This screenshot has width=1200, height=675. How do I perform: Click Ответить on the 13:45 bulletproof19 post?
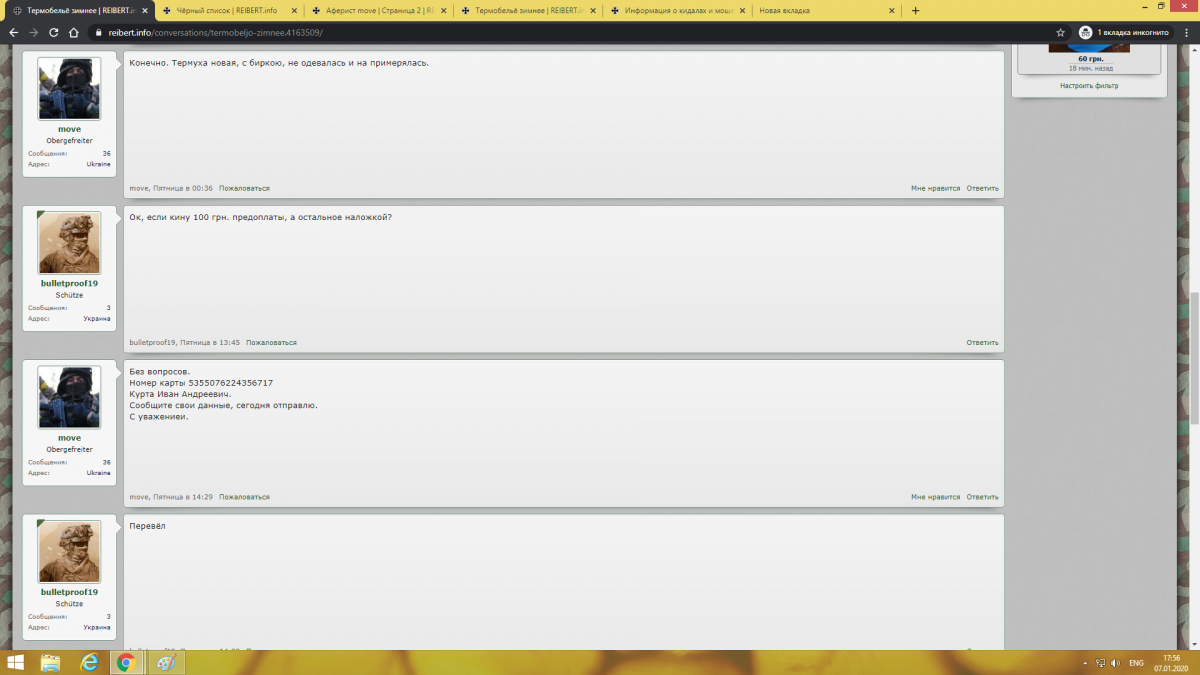982,342
